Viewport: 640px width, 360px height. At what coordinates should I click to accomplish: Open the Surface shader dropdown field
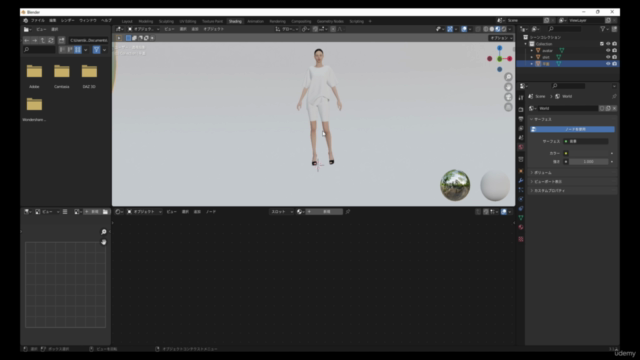(x=586, y=141)
